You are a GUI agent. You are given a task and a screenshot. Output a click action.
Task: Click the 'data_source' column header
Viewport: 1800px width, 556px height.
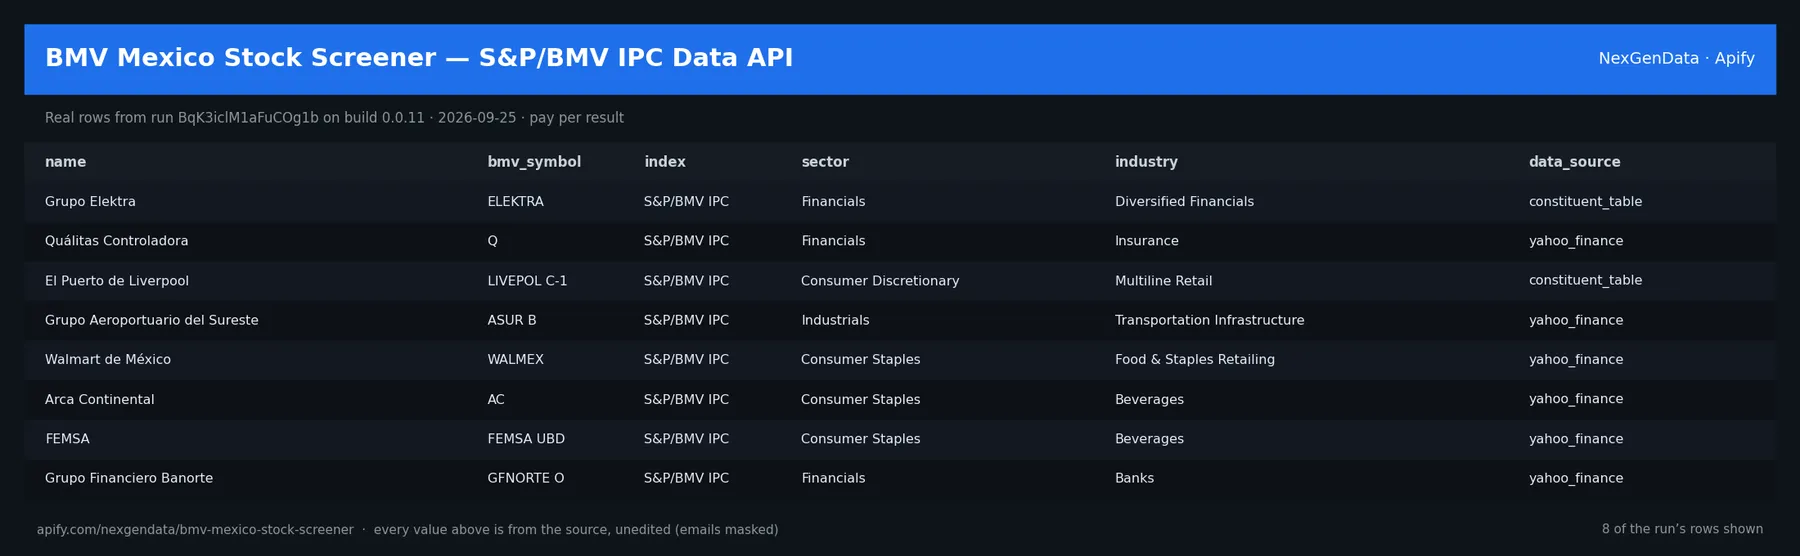pyautogui.click(x=1574, y=162)
